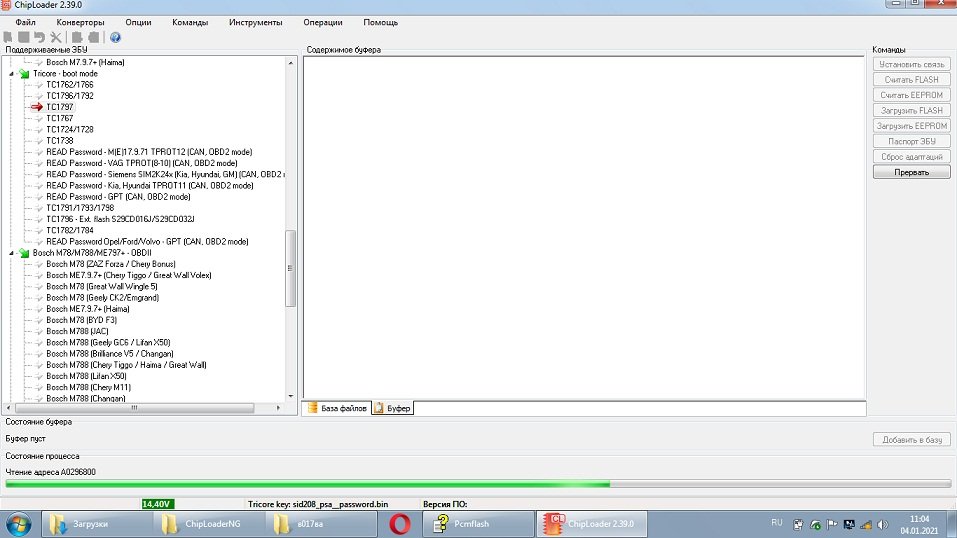The height and width of the screenshot is (538, 957).
Task: Switch to the Буфер tab
Action: point(393,408)
